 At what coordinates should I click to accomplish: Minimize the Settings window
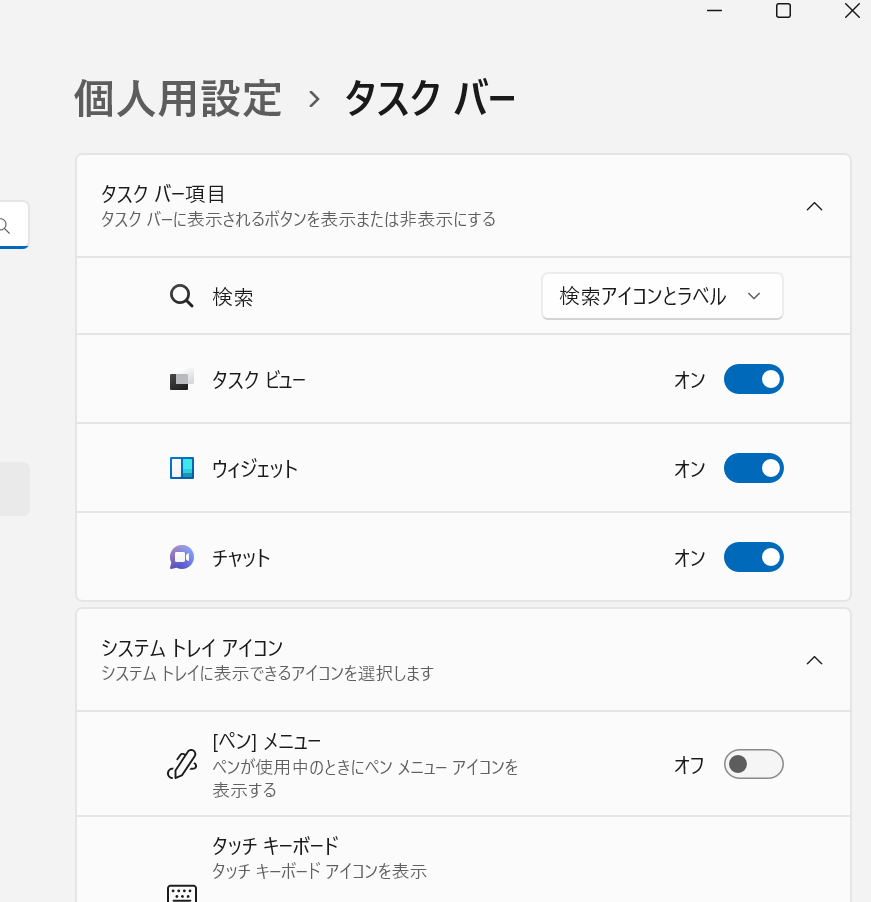[715, 11]
